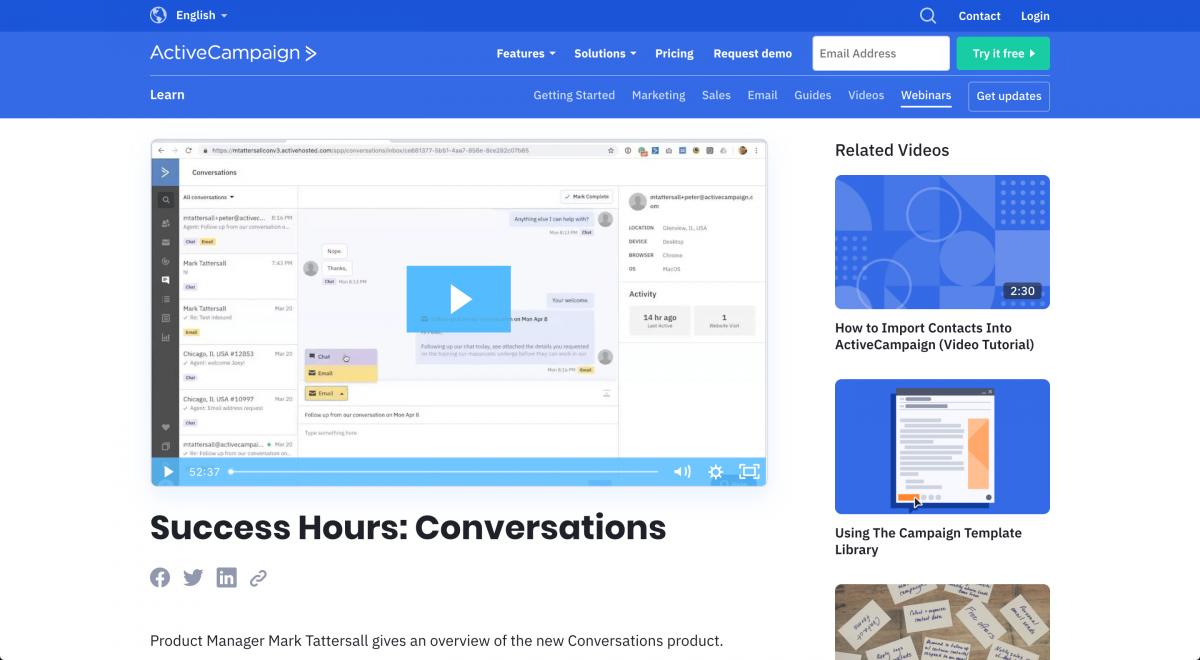Screen dimensions: 1200x660
Task: Click the video duration 52:37 text
Action: 204,472
